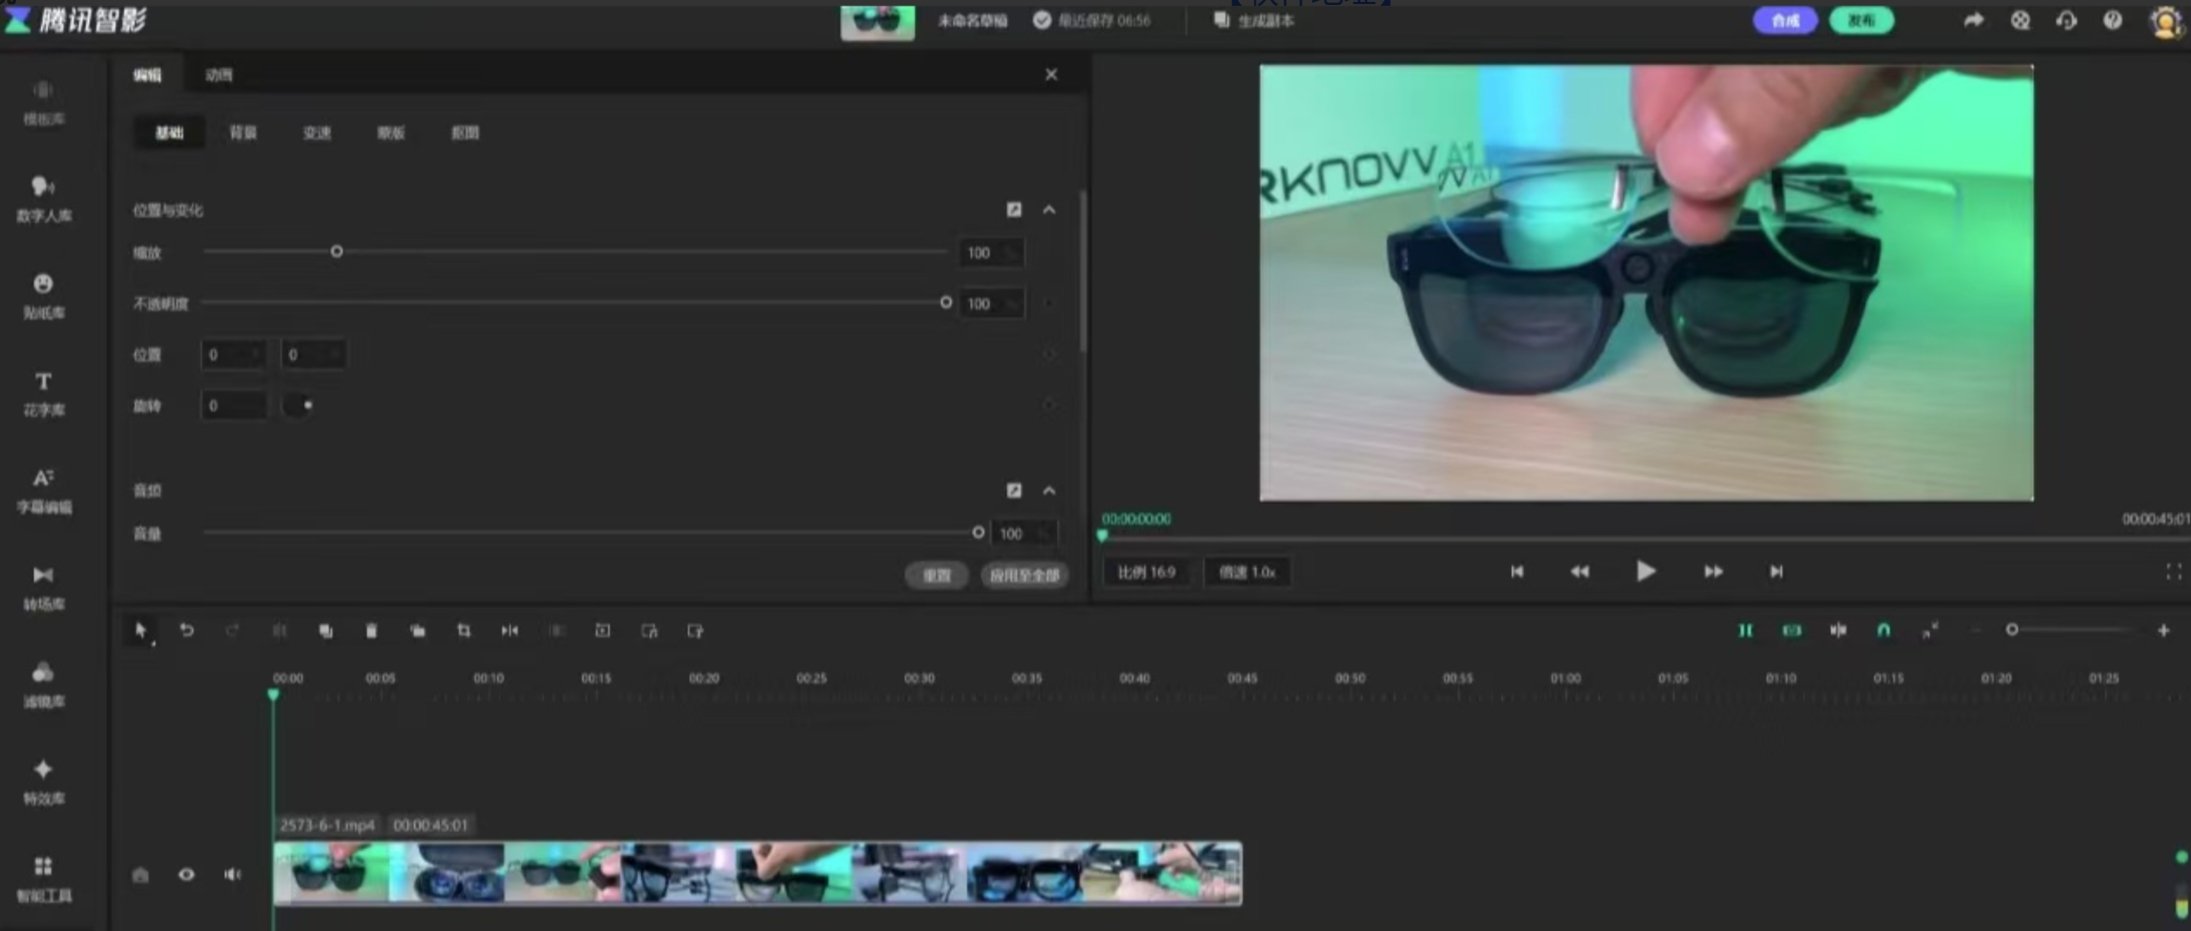
Task: Switch to the 变速 tab
Action: coord(317,132)
